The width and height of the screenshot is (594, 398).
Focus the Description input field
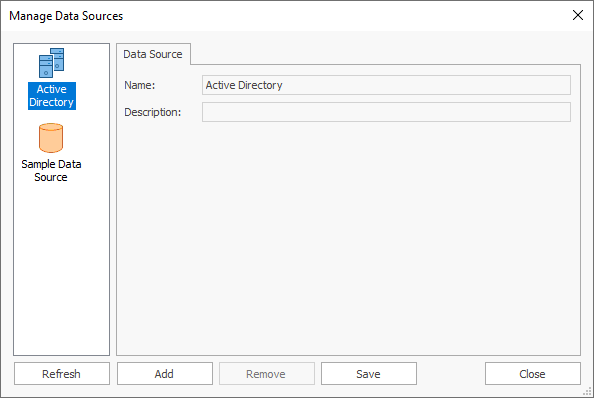click(386, 112)
